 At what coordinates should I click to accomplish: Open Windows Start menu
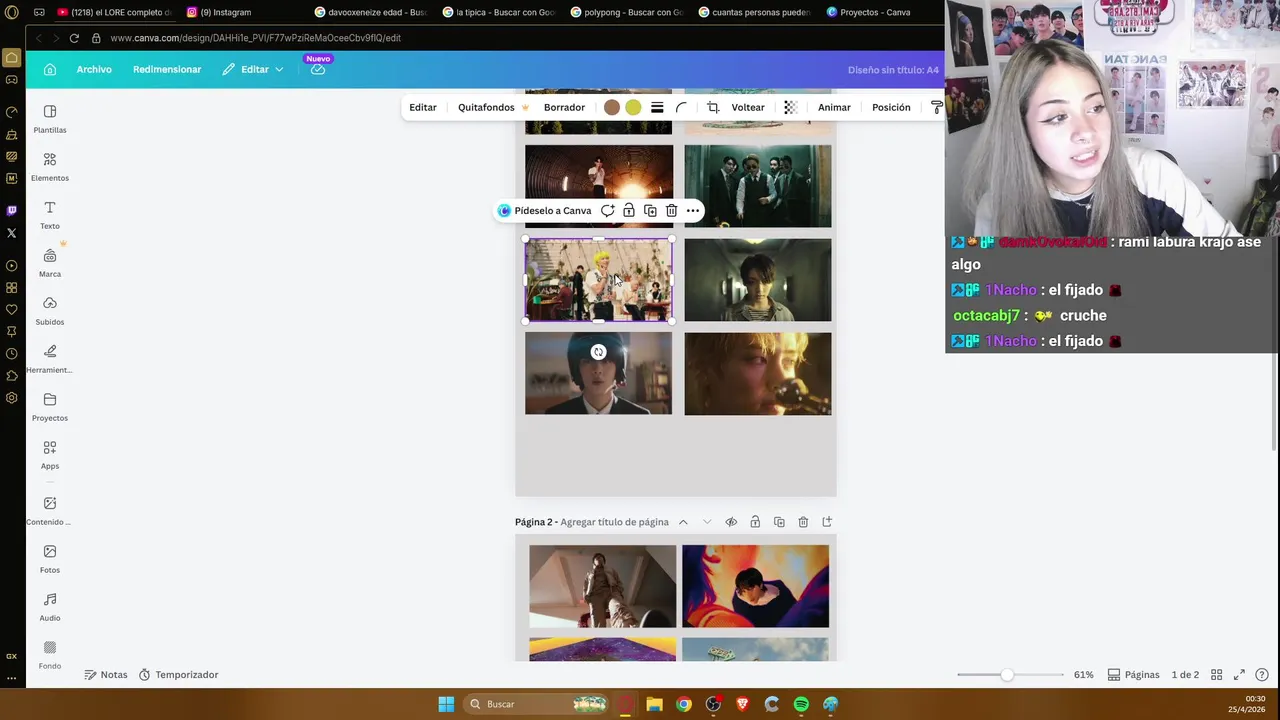pyautogui.click(x=446, y=704)
